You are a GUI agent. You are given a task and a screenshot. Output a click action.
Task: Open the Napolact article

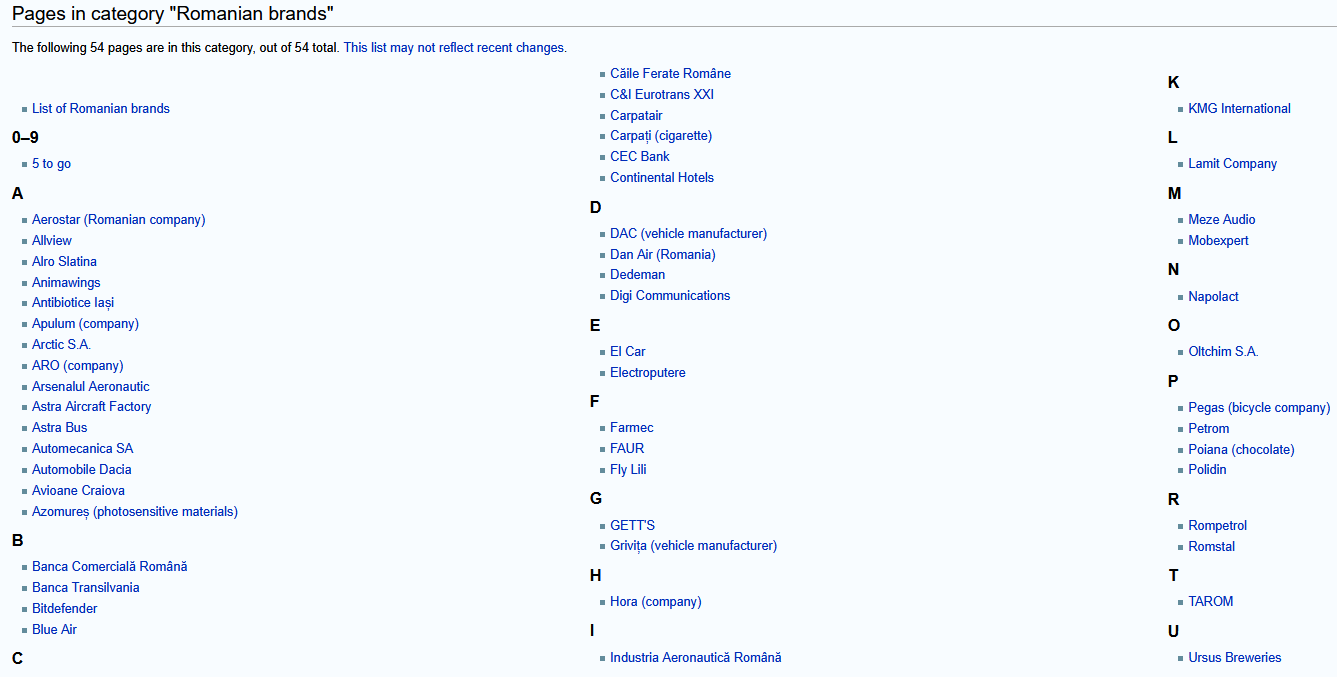click(1213, 296)
